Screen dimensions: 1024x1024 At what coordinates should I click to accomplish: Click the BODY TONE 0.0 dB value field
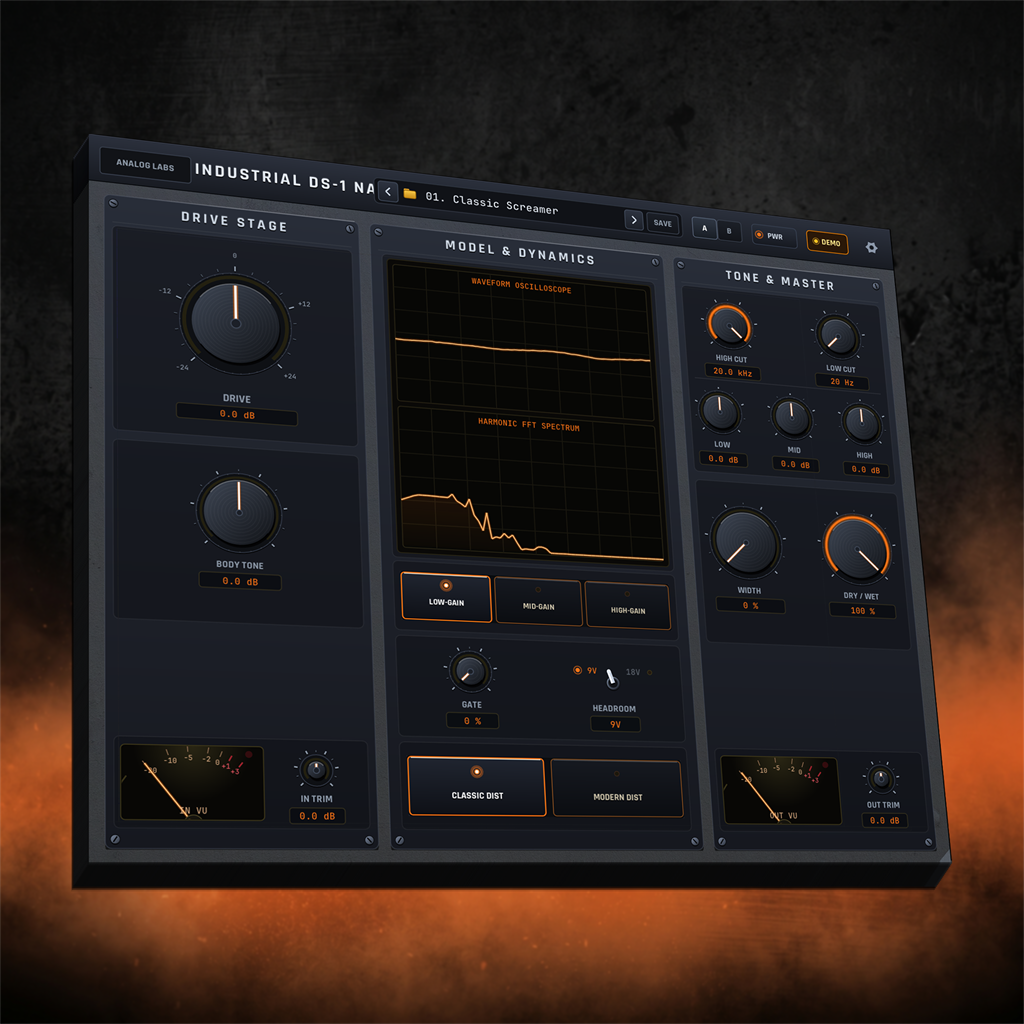(240, 581)
